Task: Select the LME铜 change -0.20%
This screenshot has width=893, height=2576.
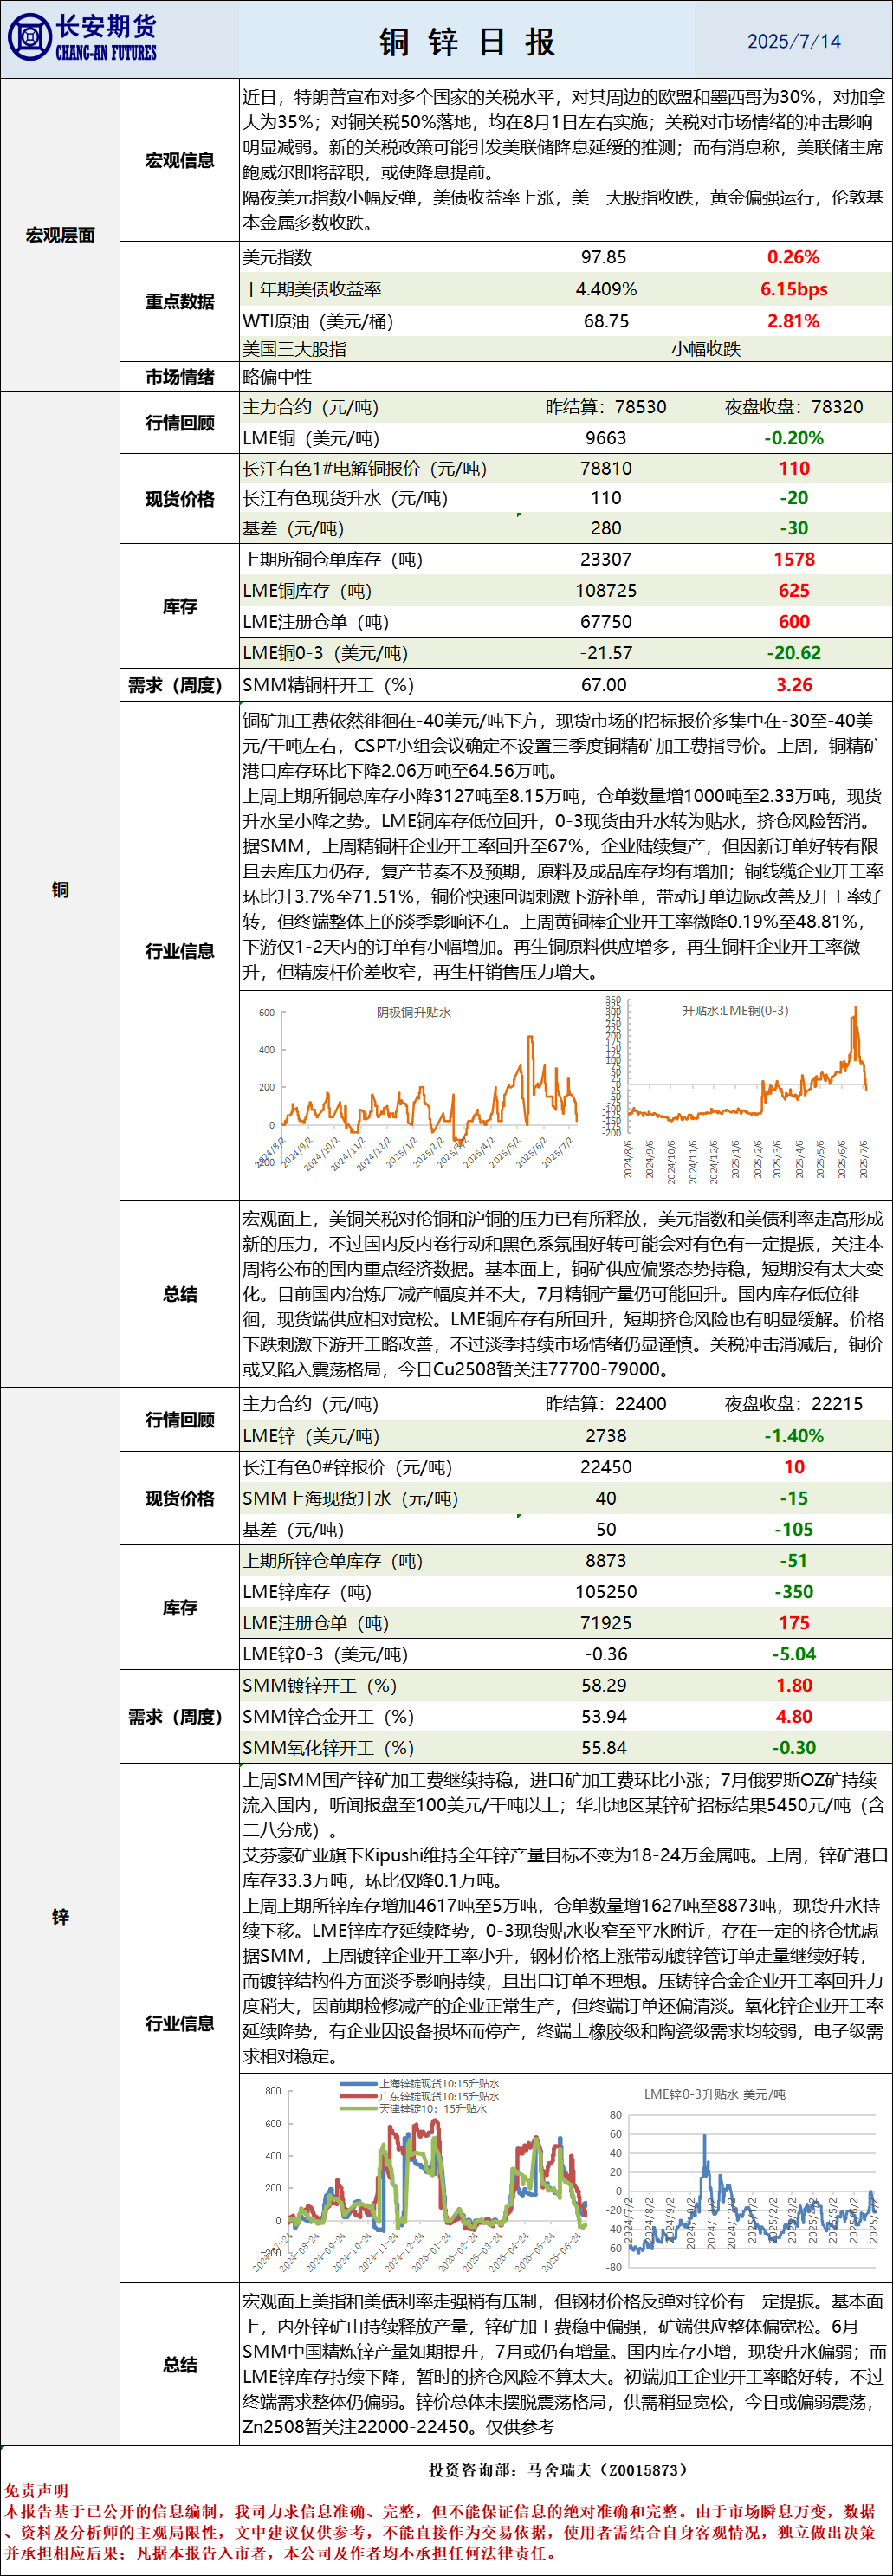Action: (794, 438)
